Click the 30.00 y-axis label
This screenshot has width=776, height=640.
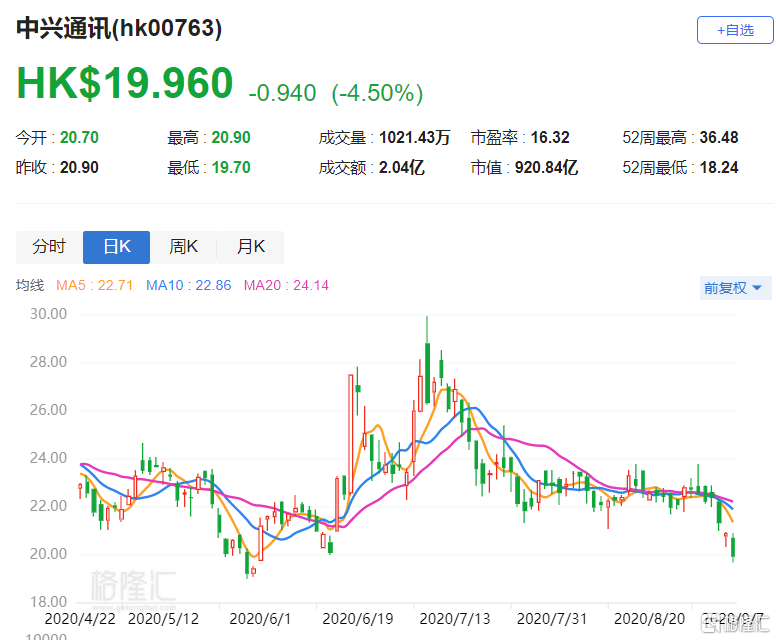click(48, 314)
